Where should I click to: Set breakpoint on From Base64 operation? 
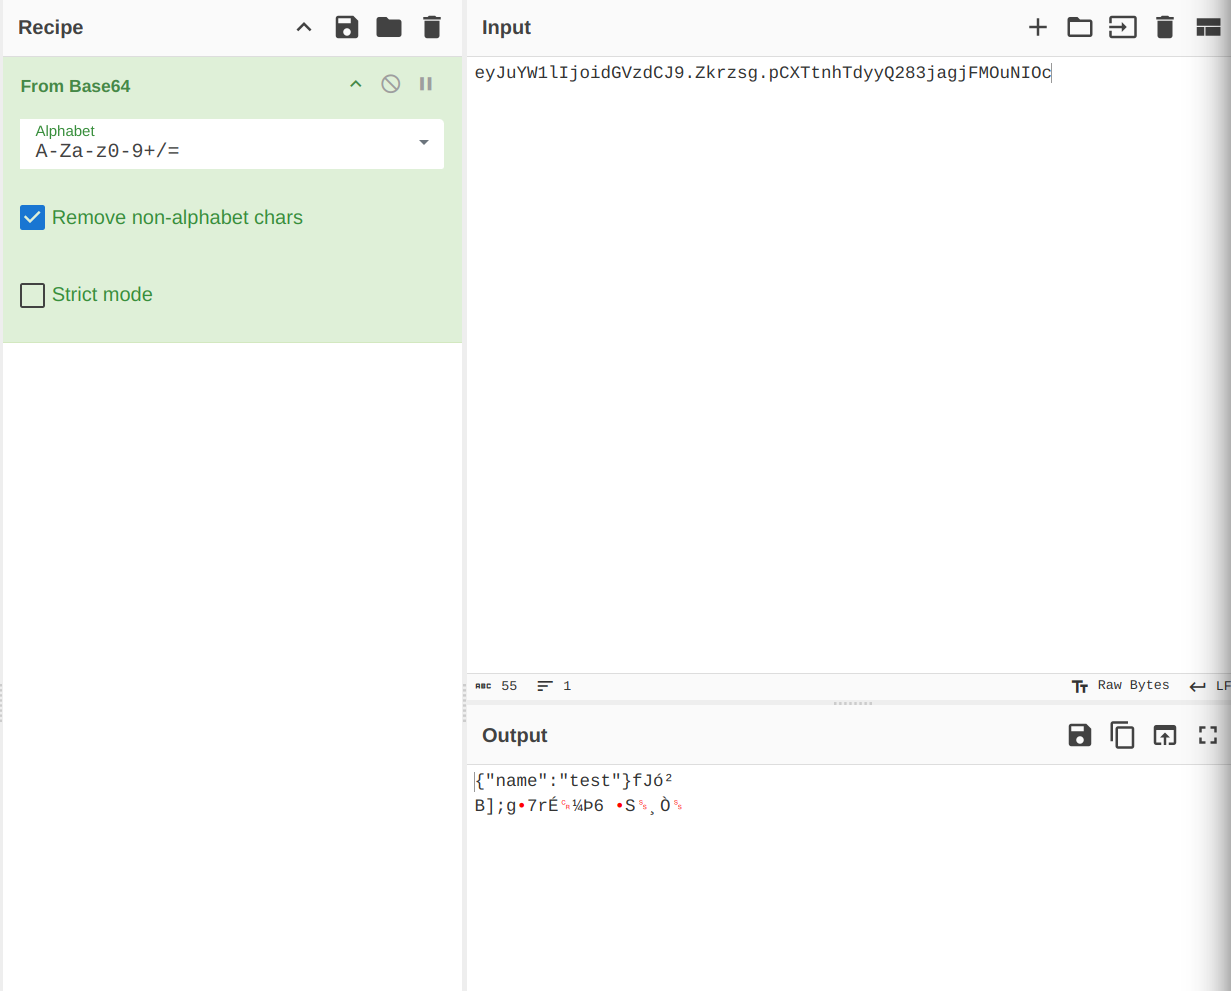(x=426, y=84)
